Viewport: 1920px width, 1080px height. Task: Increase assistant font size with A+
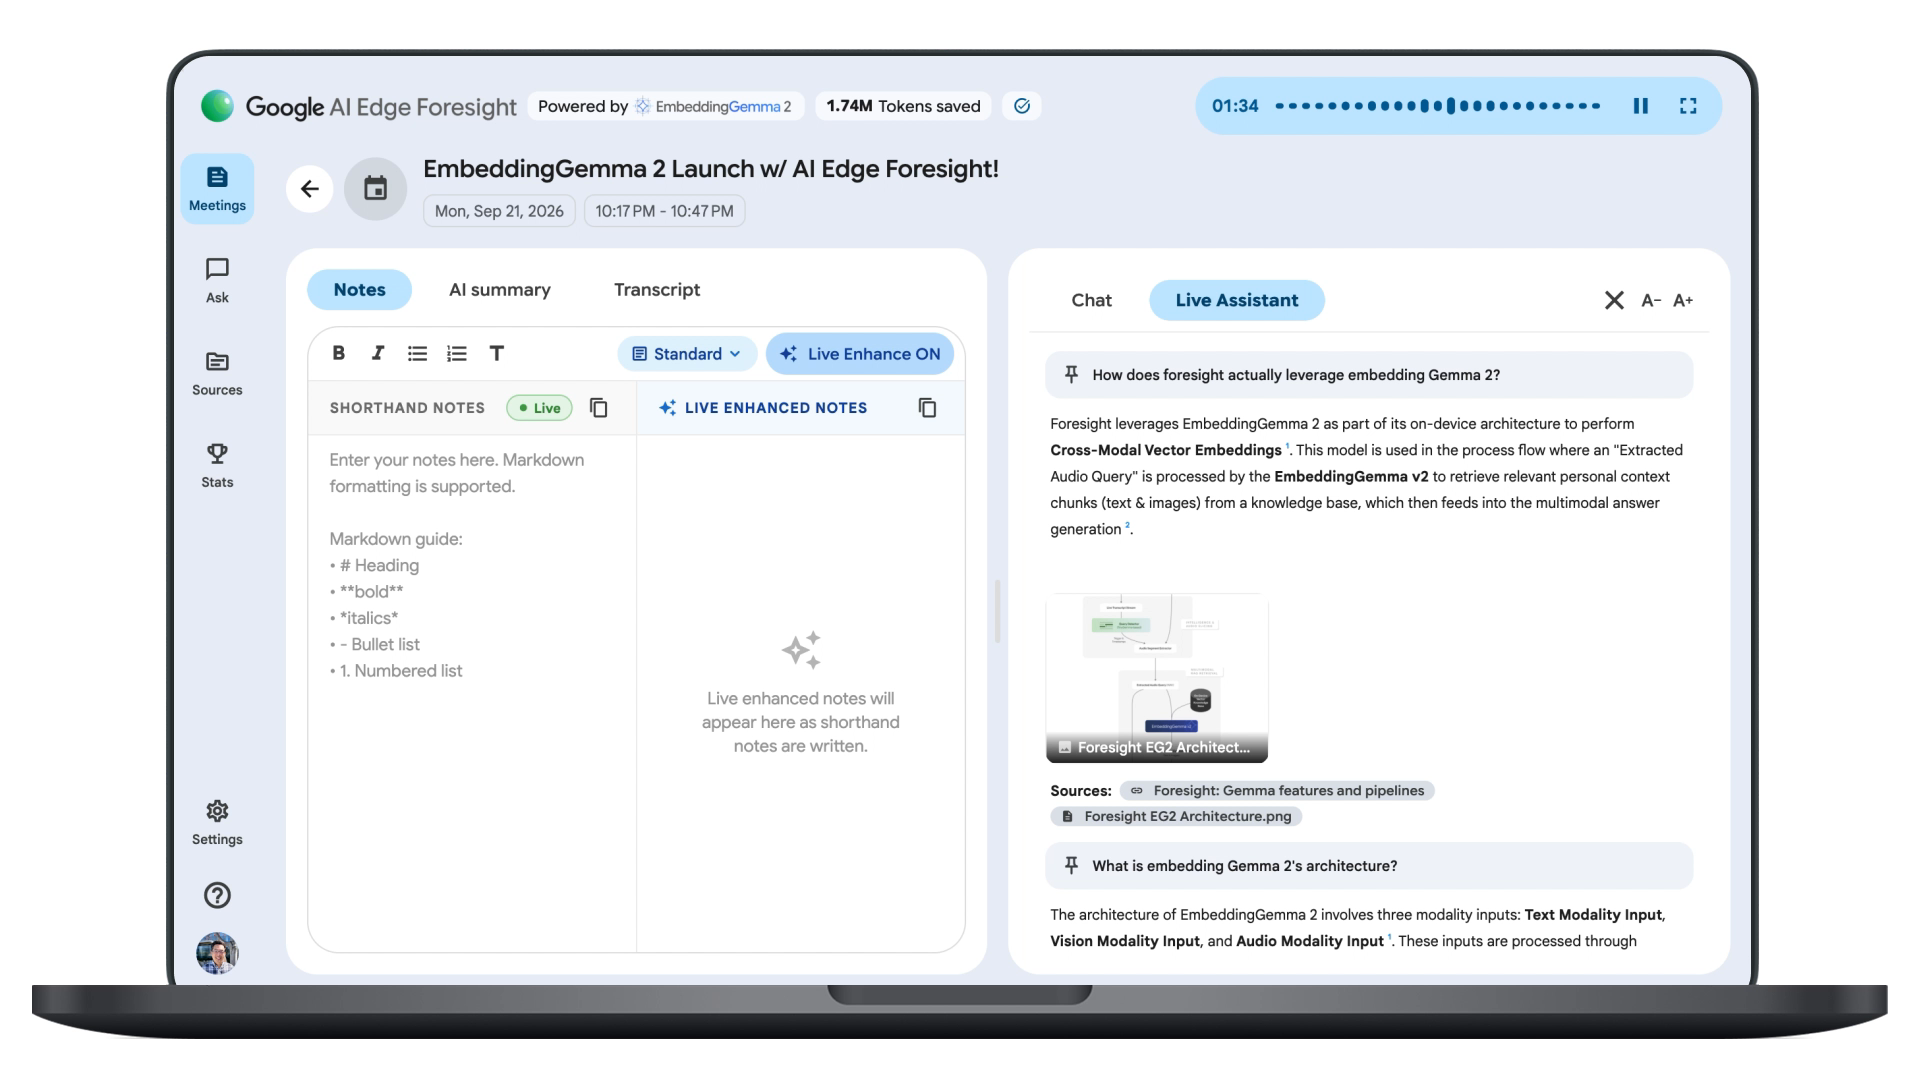1683,300
